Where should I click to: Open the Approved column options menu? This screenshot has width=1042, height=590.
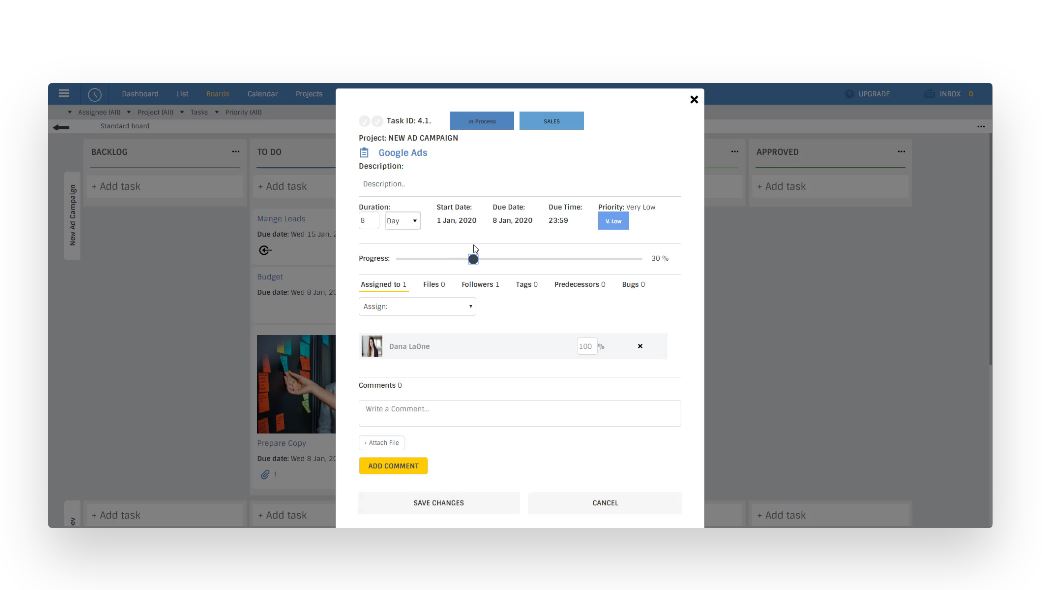(x=901, y=151)
